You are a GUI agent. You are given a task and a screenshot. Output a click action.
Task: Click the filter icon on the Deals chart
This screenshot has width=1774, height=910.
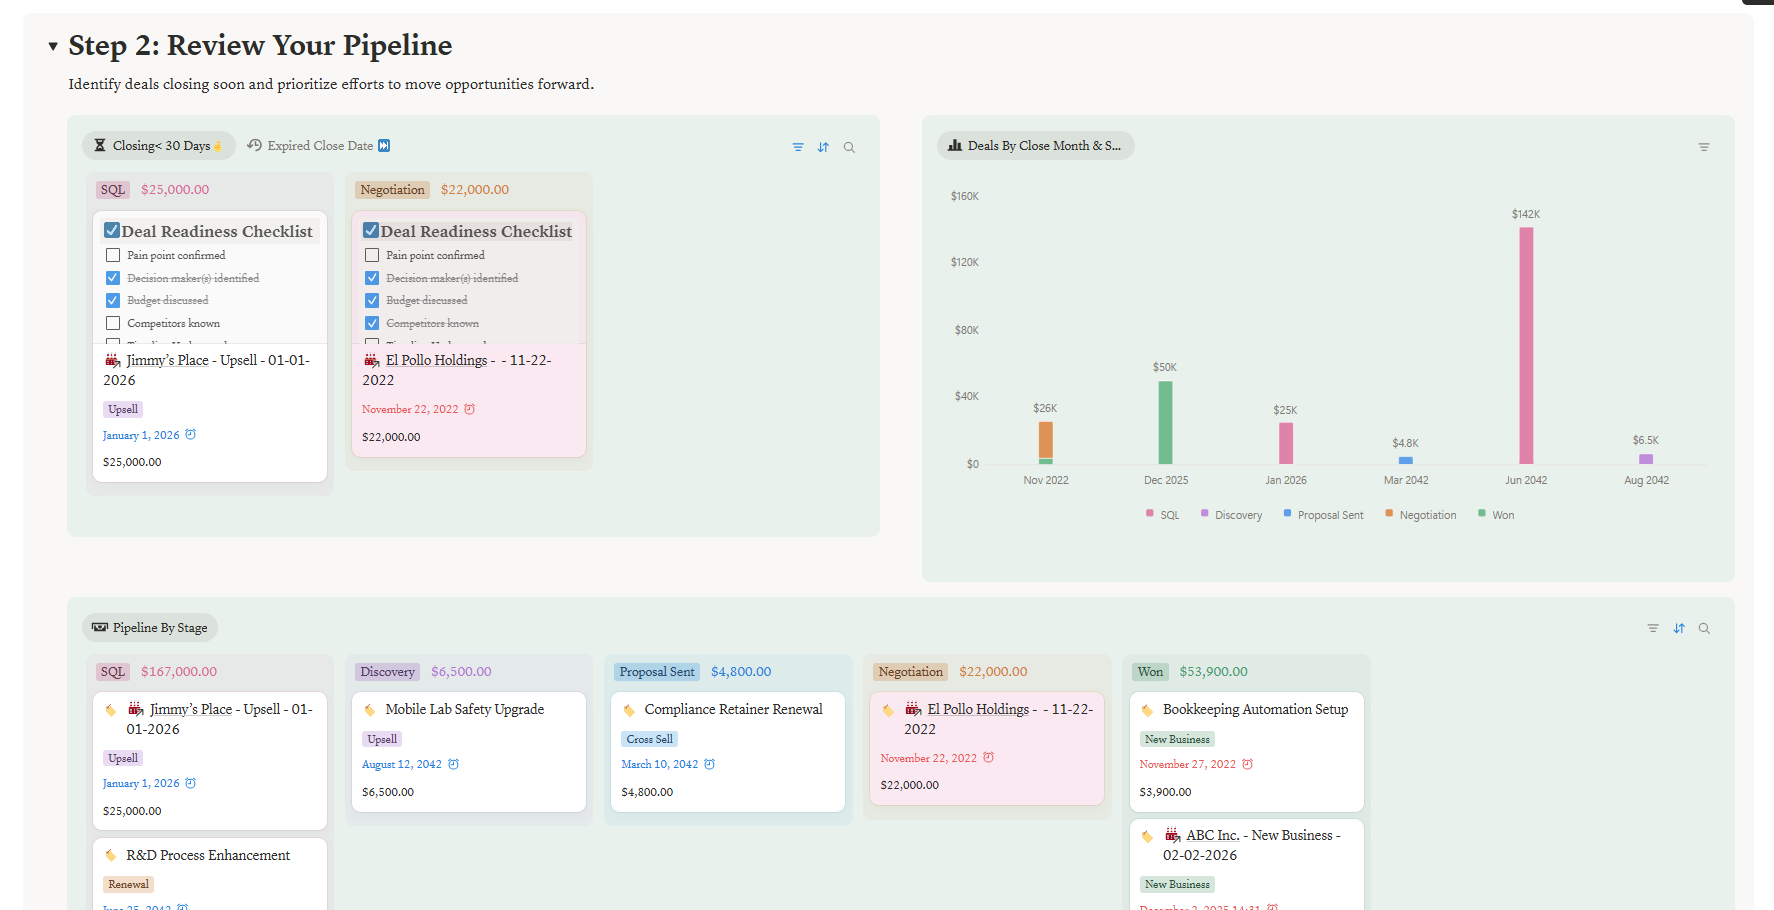click(x=1704, y=147)
